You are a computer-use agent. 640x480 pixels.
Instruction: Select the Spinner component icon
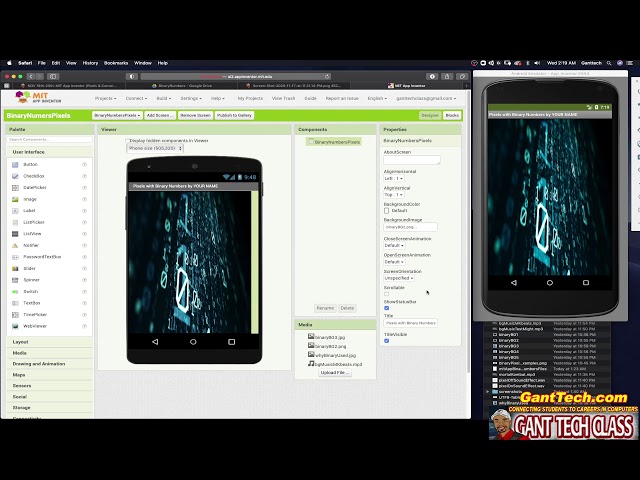pyautogui.click(x=15, y=280)
